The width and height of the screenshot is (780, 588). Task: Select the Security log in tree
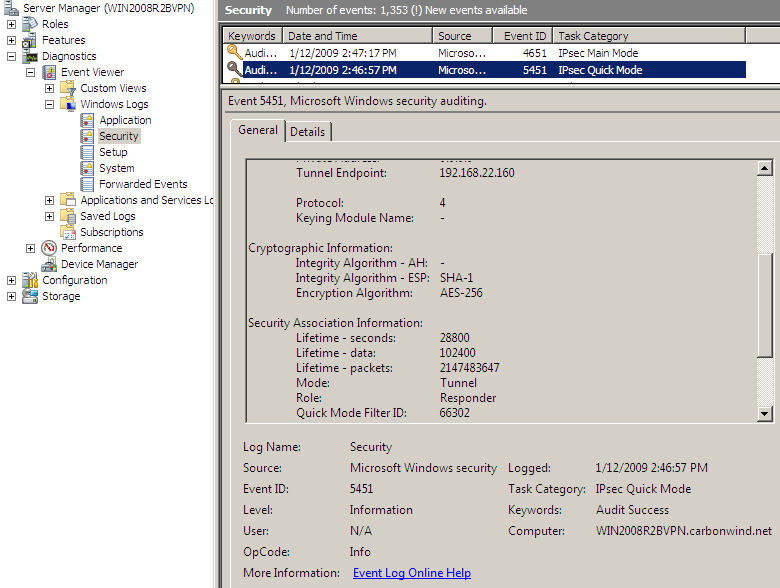click(x=118, y=136)
